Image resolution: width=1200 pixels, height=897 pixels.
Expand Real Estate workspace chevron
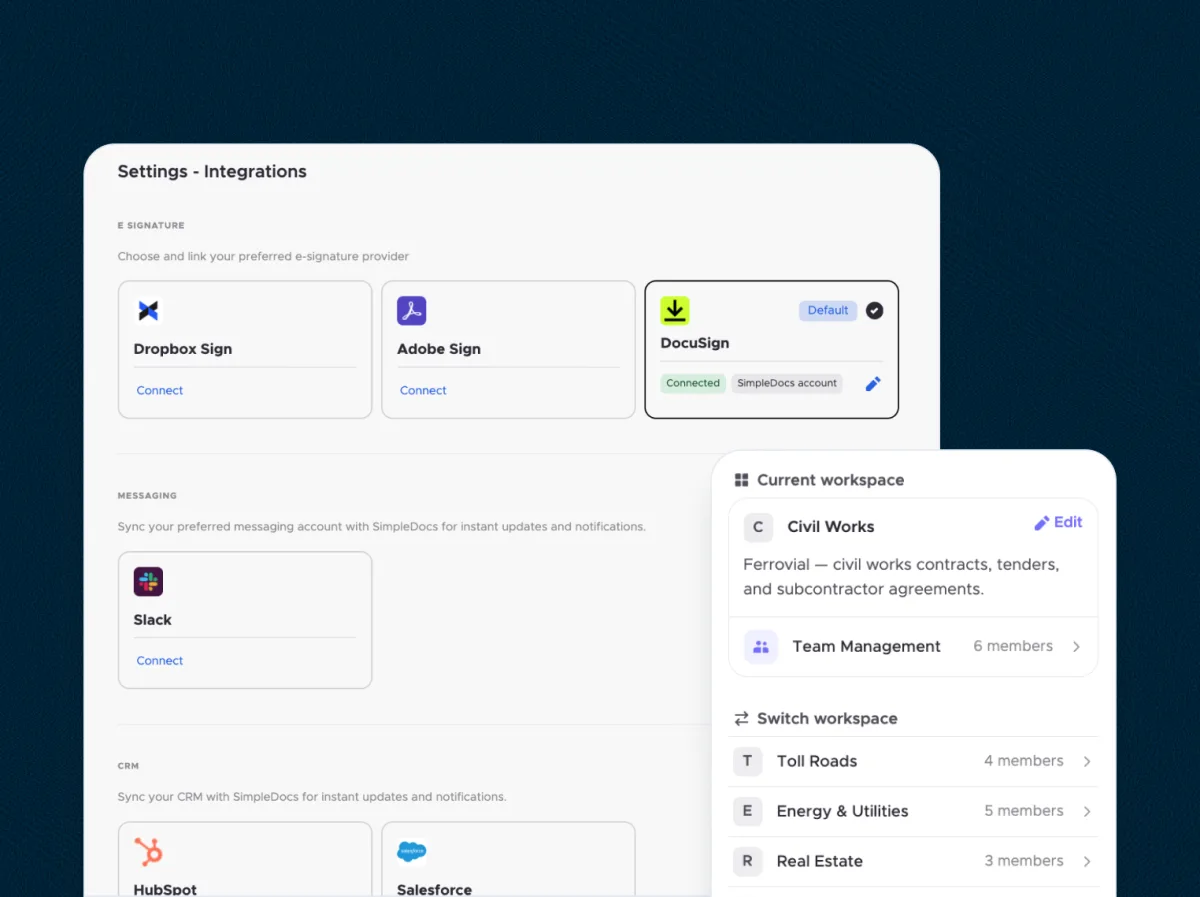pos(1087,861)
